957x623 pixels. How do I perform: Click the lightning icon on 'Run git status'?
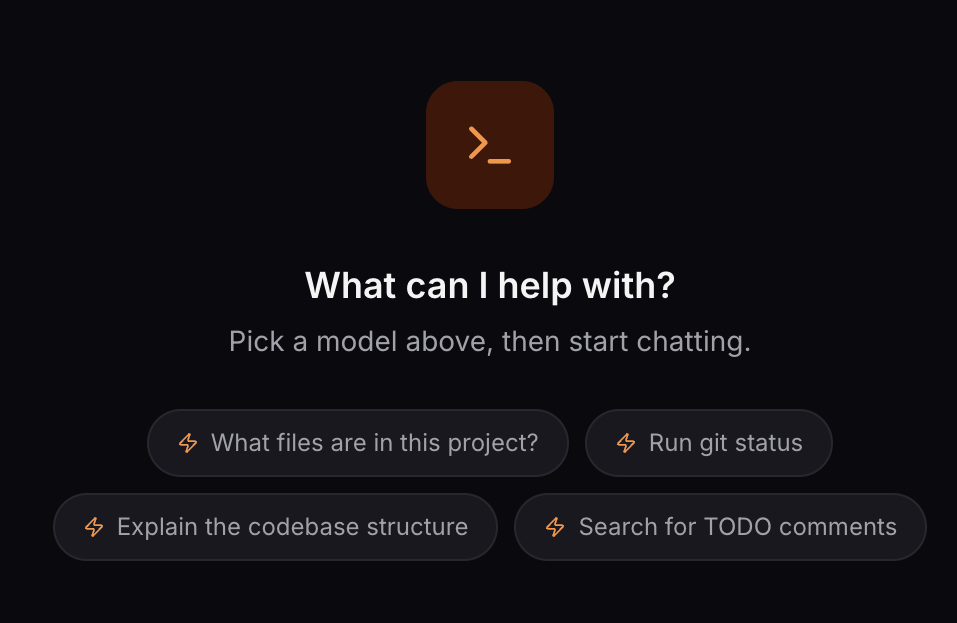(626, 443)
